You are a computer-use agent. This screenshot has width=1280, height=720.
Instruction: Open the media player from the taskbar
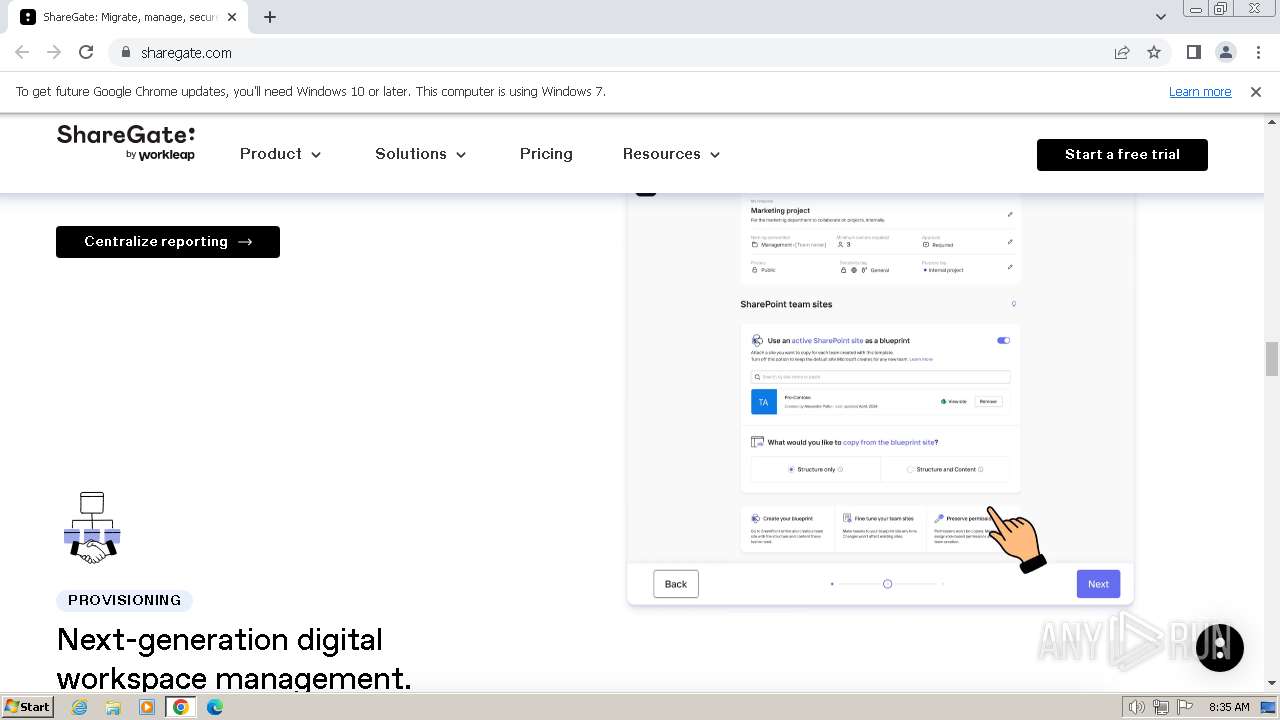(147, 707)
